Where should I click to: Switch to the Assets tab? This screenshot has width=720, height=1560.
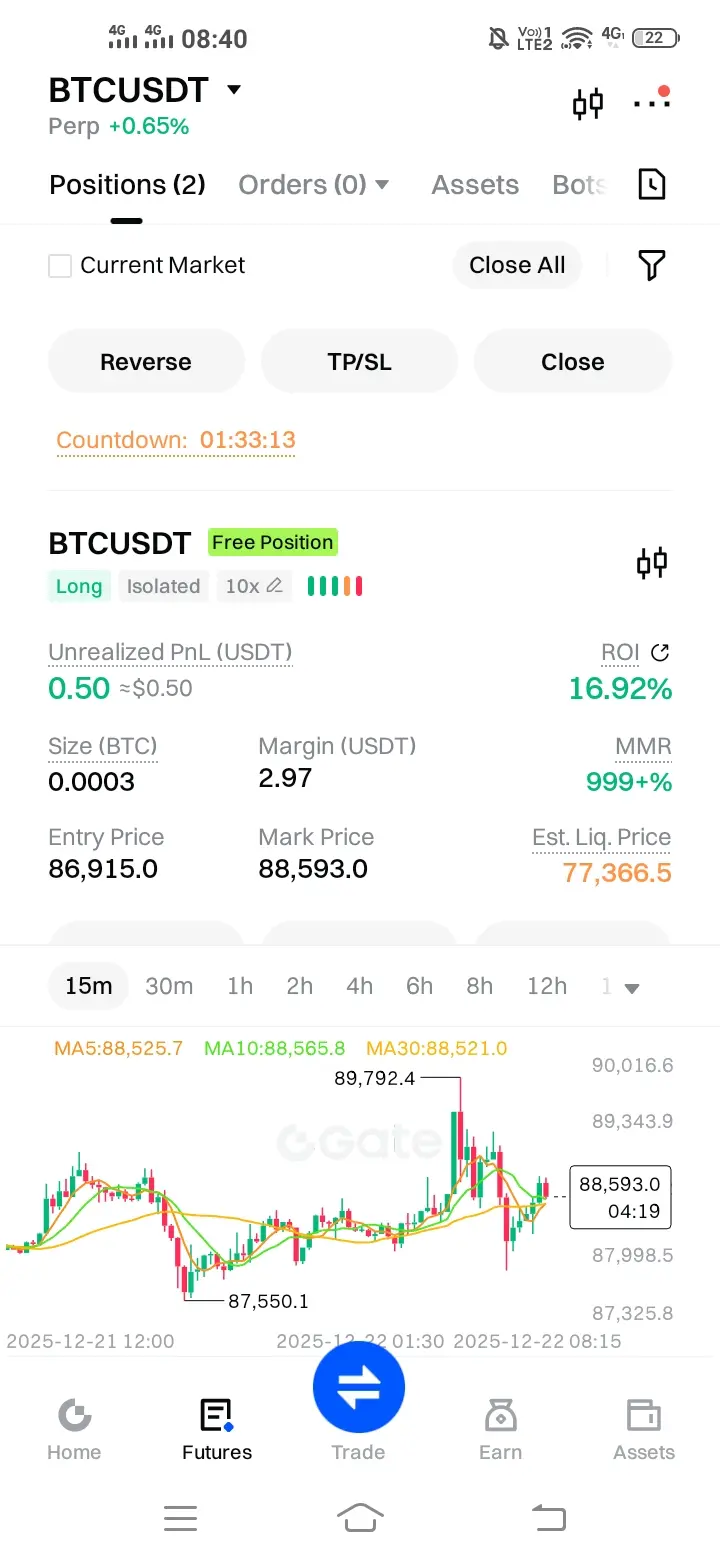(475, 185)
